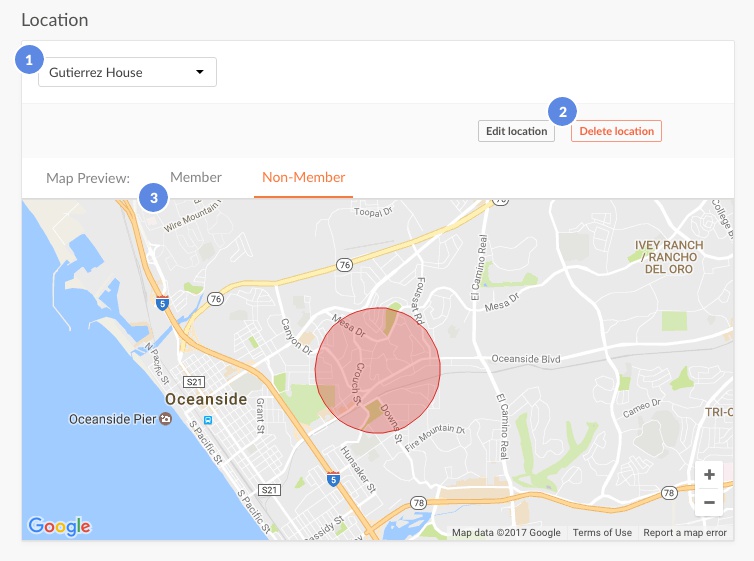Click the Canyon Dr label
Viewport: 754px width, 561px height.
297,337
